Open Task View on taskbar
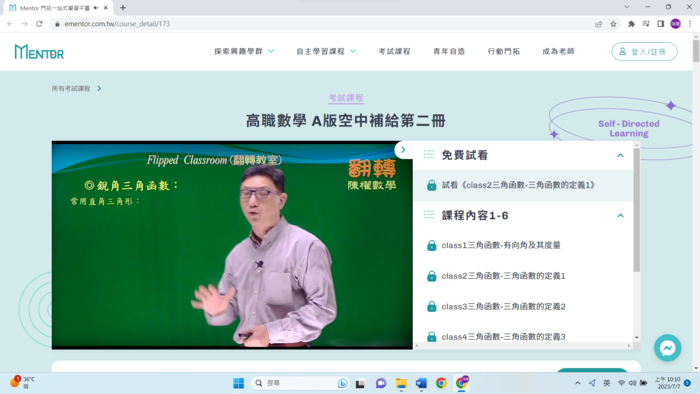The height and width of the screenshot is (394, 700). [x=360, y=383]
